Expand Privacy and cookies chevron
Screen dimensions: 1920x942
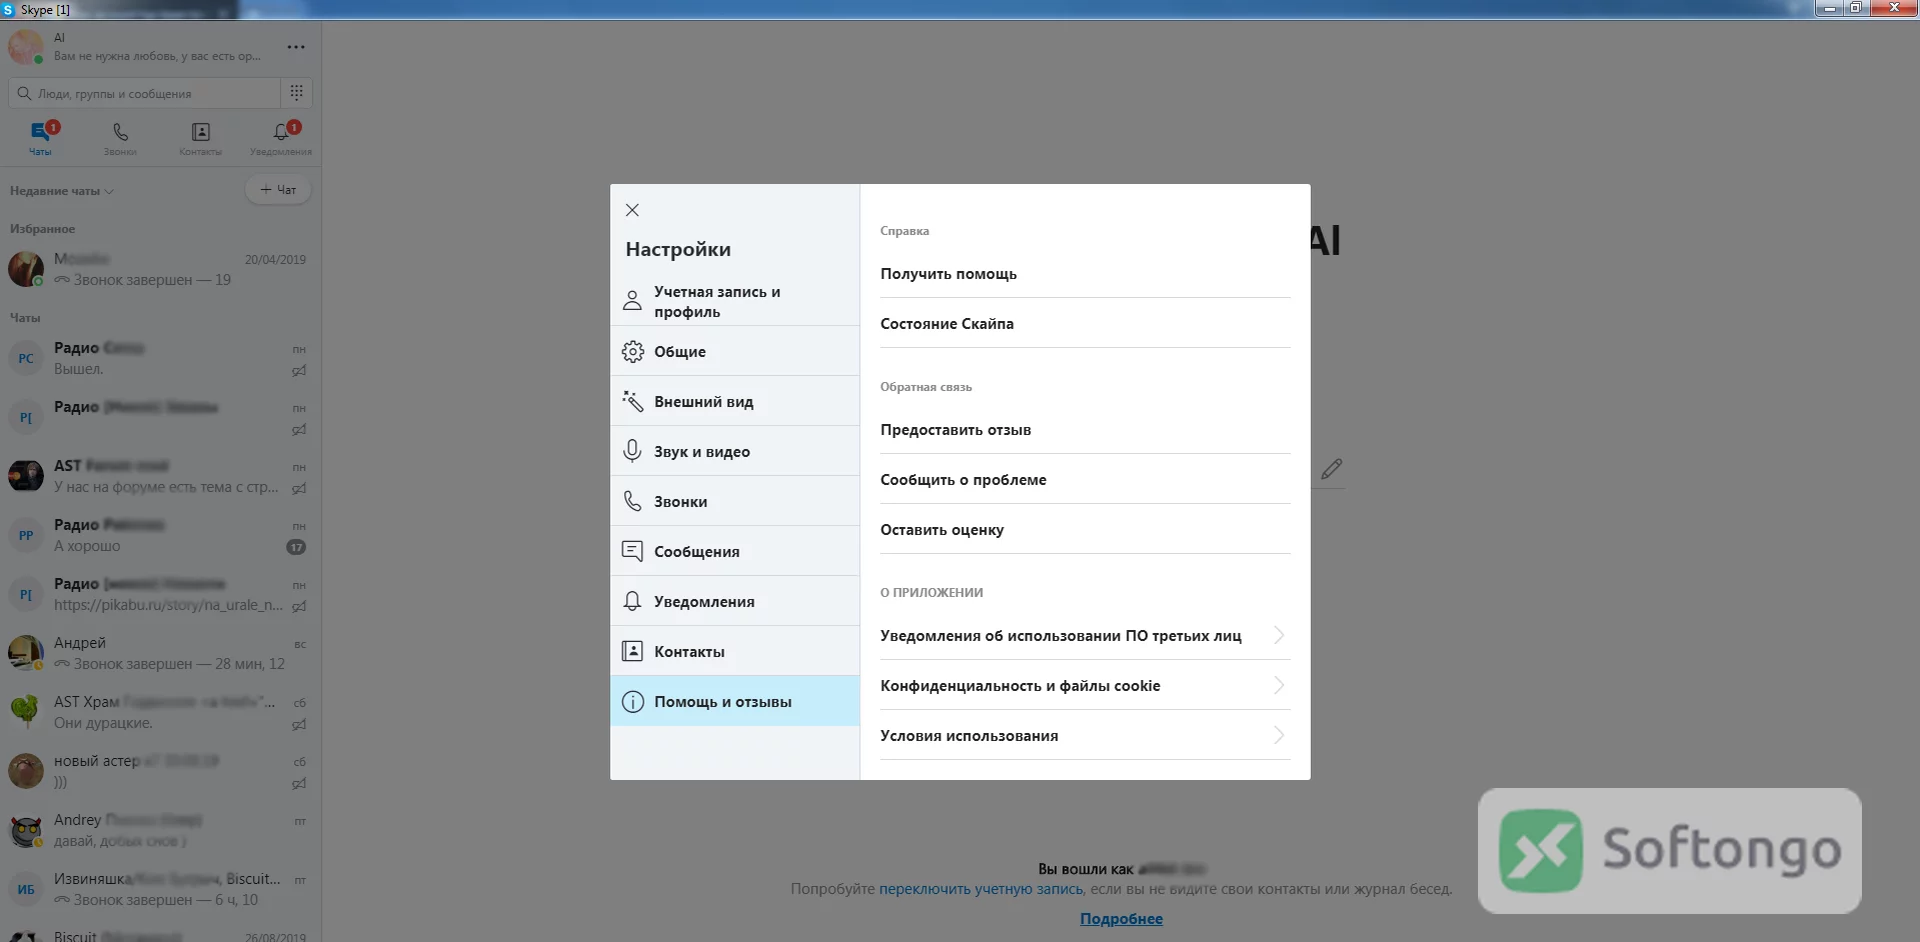tap(1278, 685)
